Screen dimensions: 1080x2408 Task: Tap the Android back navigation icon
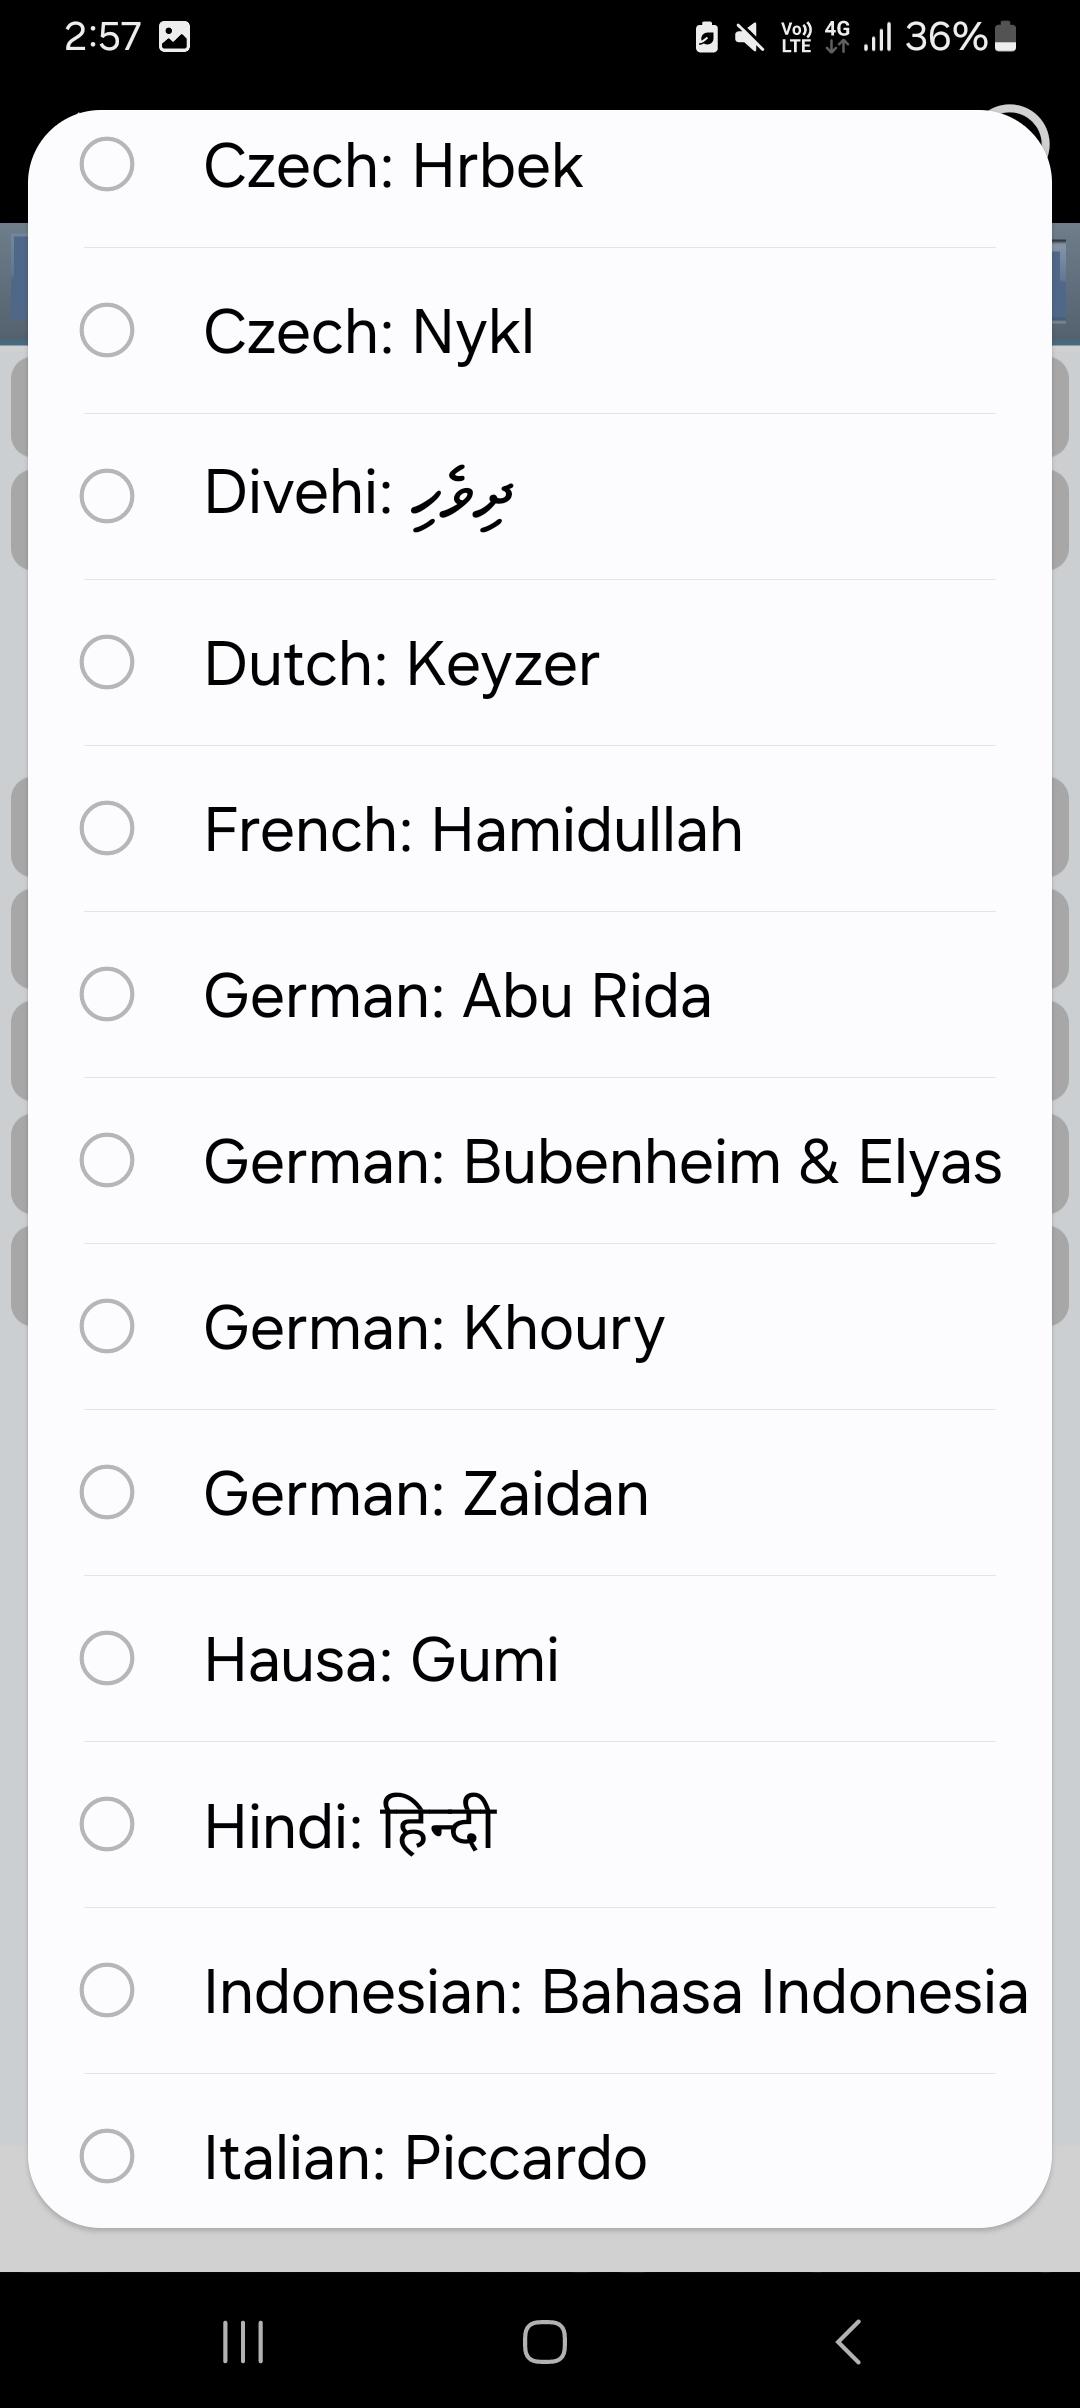pos(848,2342)
